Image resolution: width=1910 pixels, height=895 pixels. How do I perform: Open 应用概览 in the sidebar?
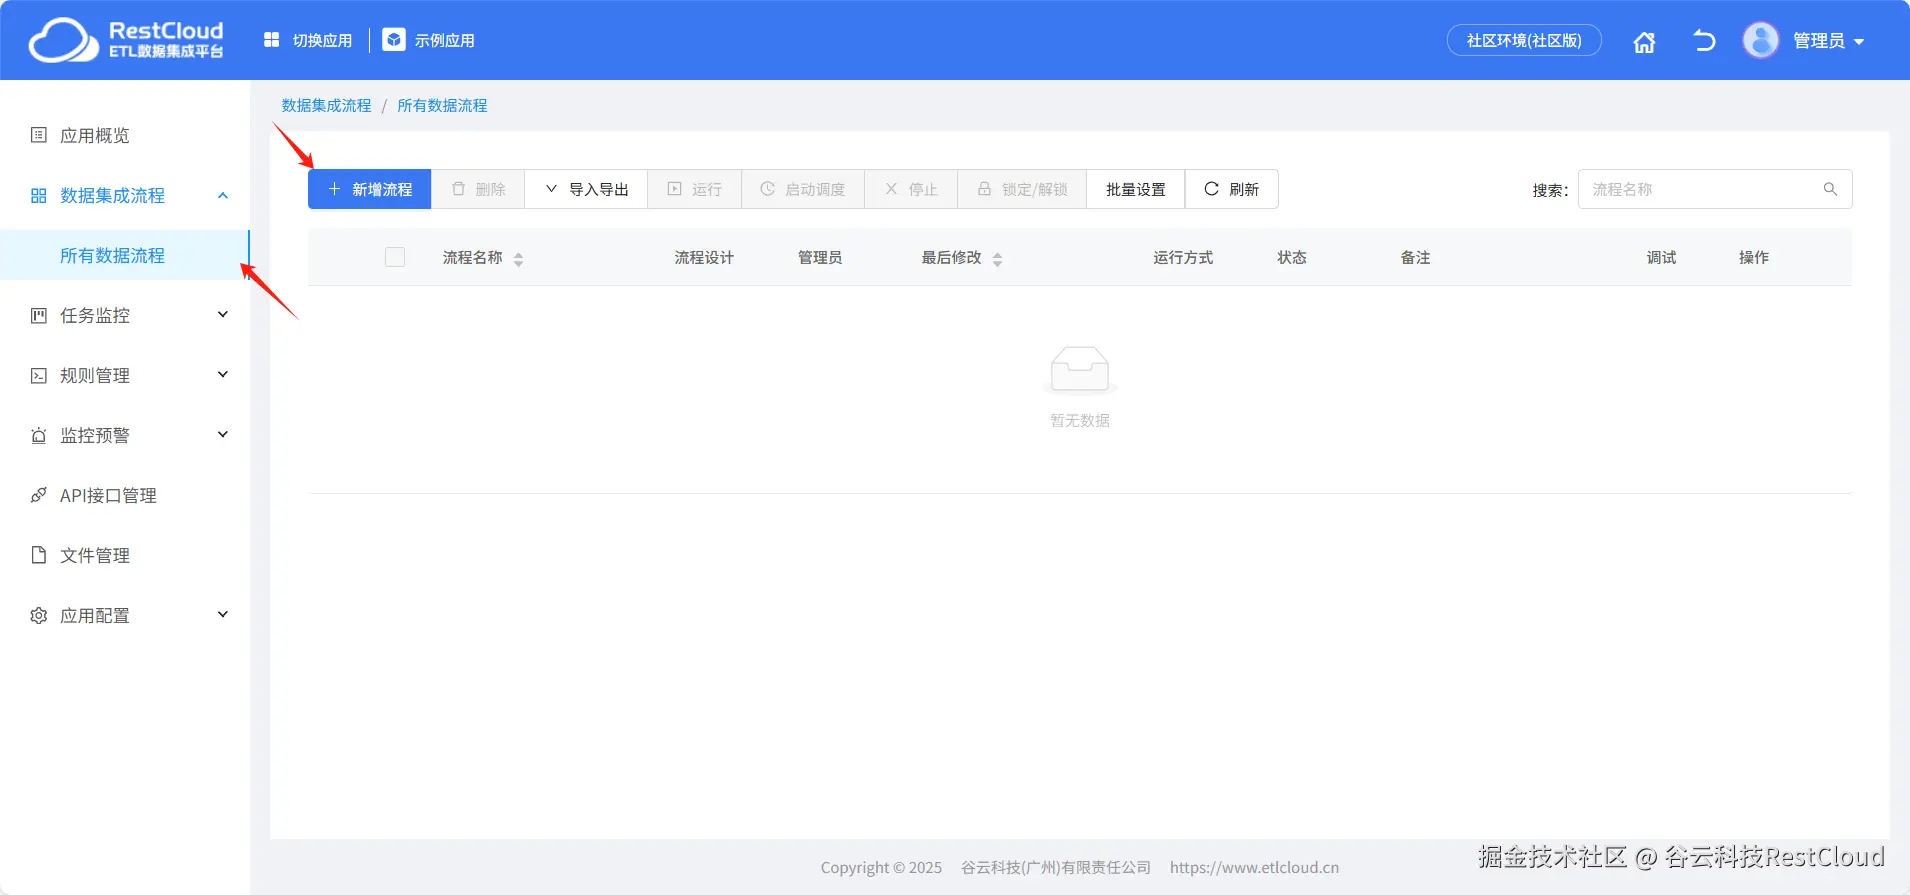pyautogui.click(x=95, y=135)
